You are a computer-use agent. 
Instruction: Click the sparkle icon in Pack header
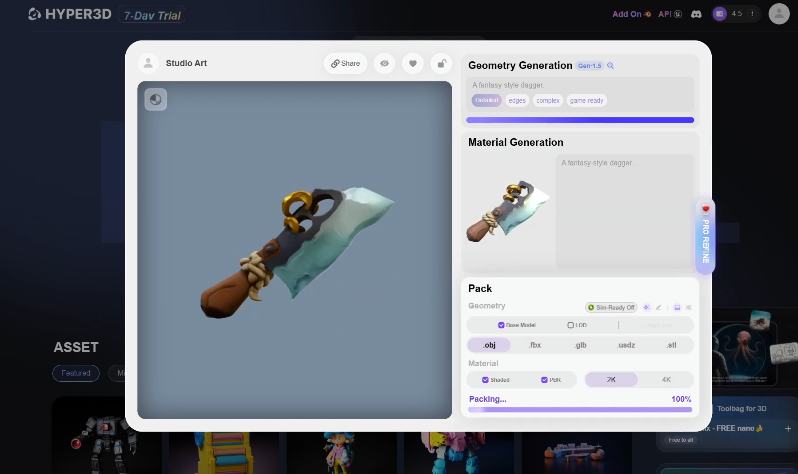pos(646,308)
